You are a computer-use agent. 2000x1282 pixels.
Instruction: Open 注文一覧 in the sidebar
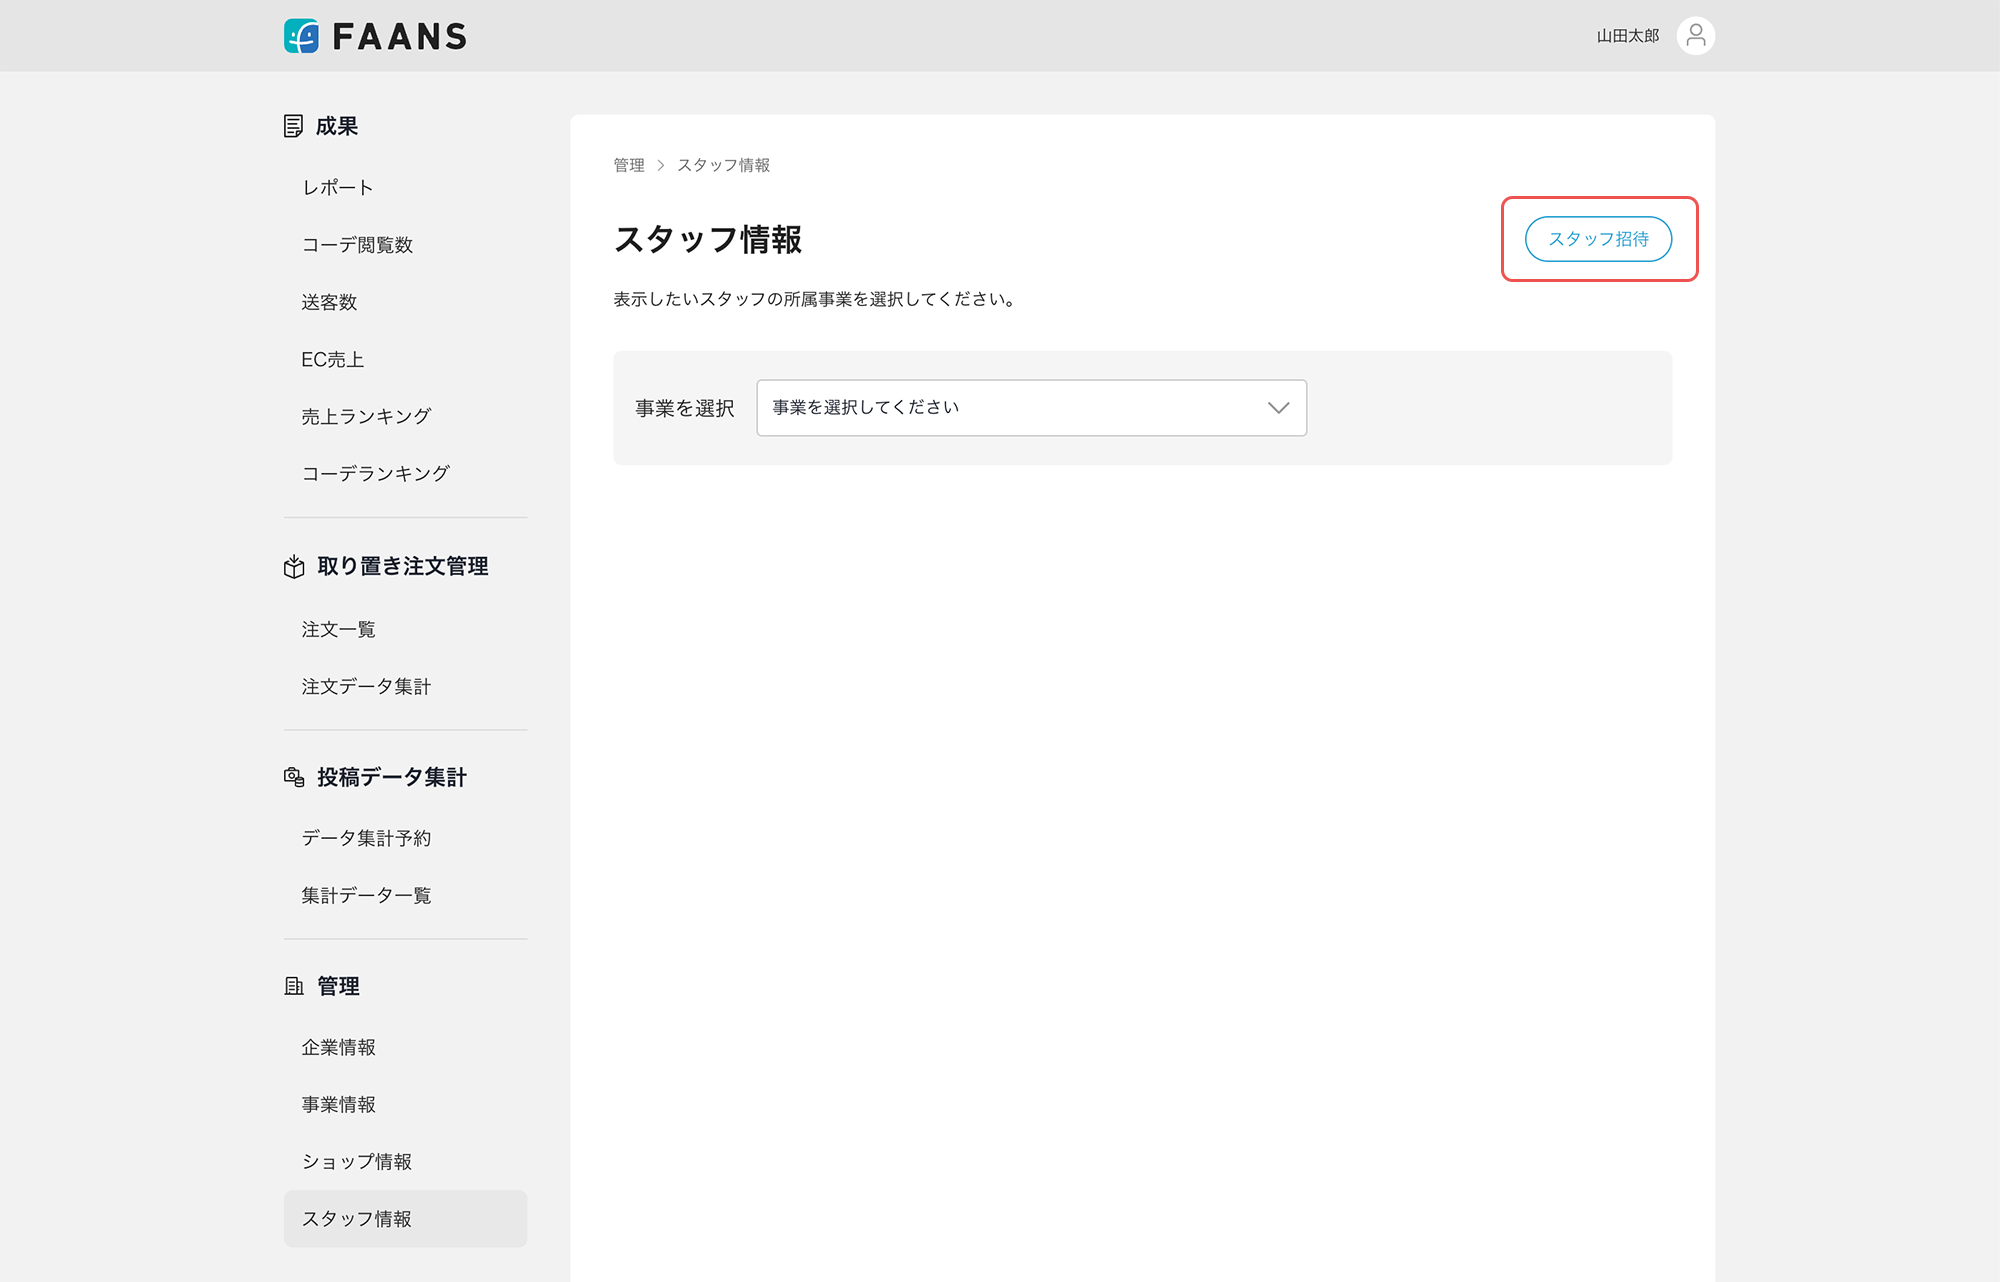(338, 629)
